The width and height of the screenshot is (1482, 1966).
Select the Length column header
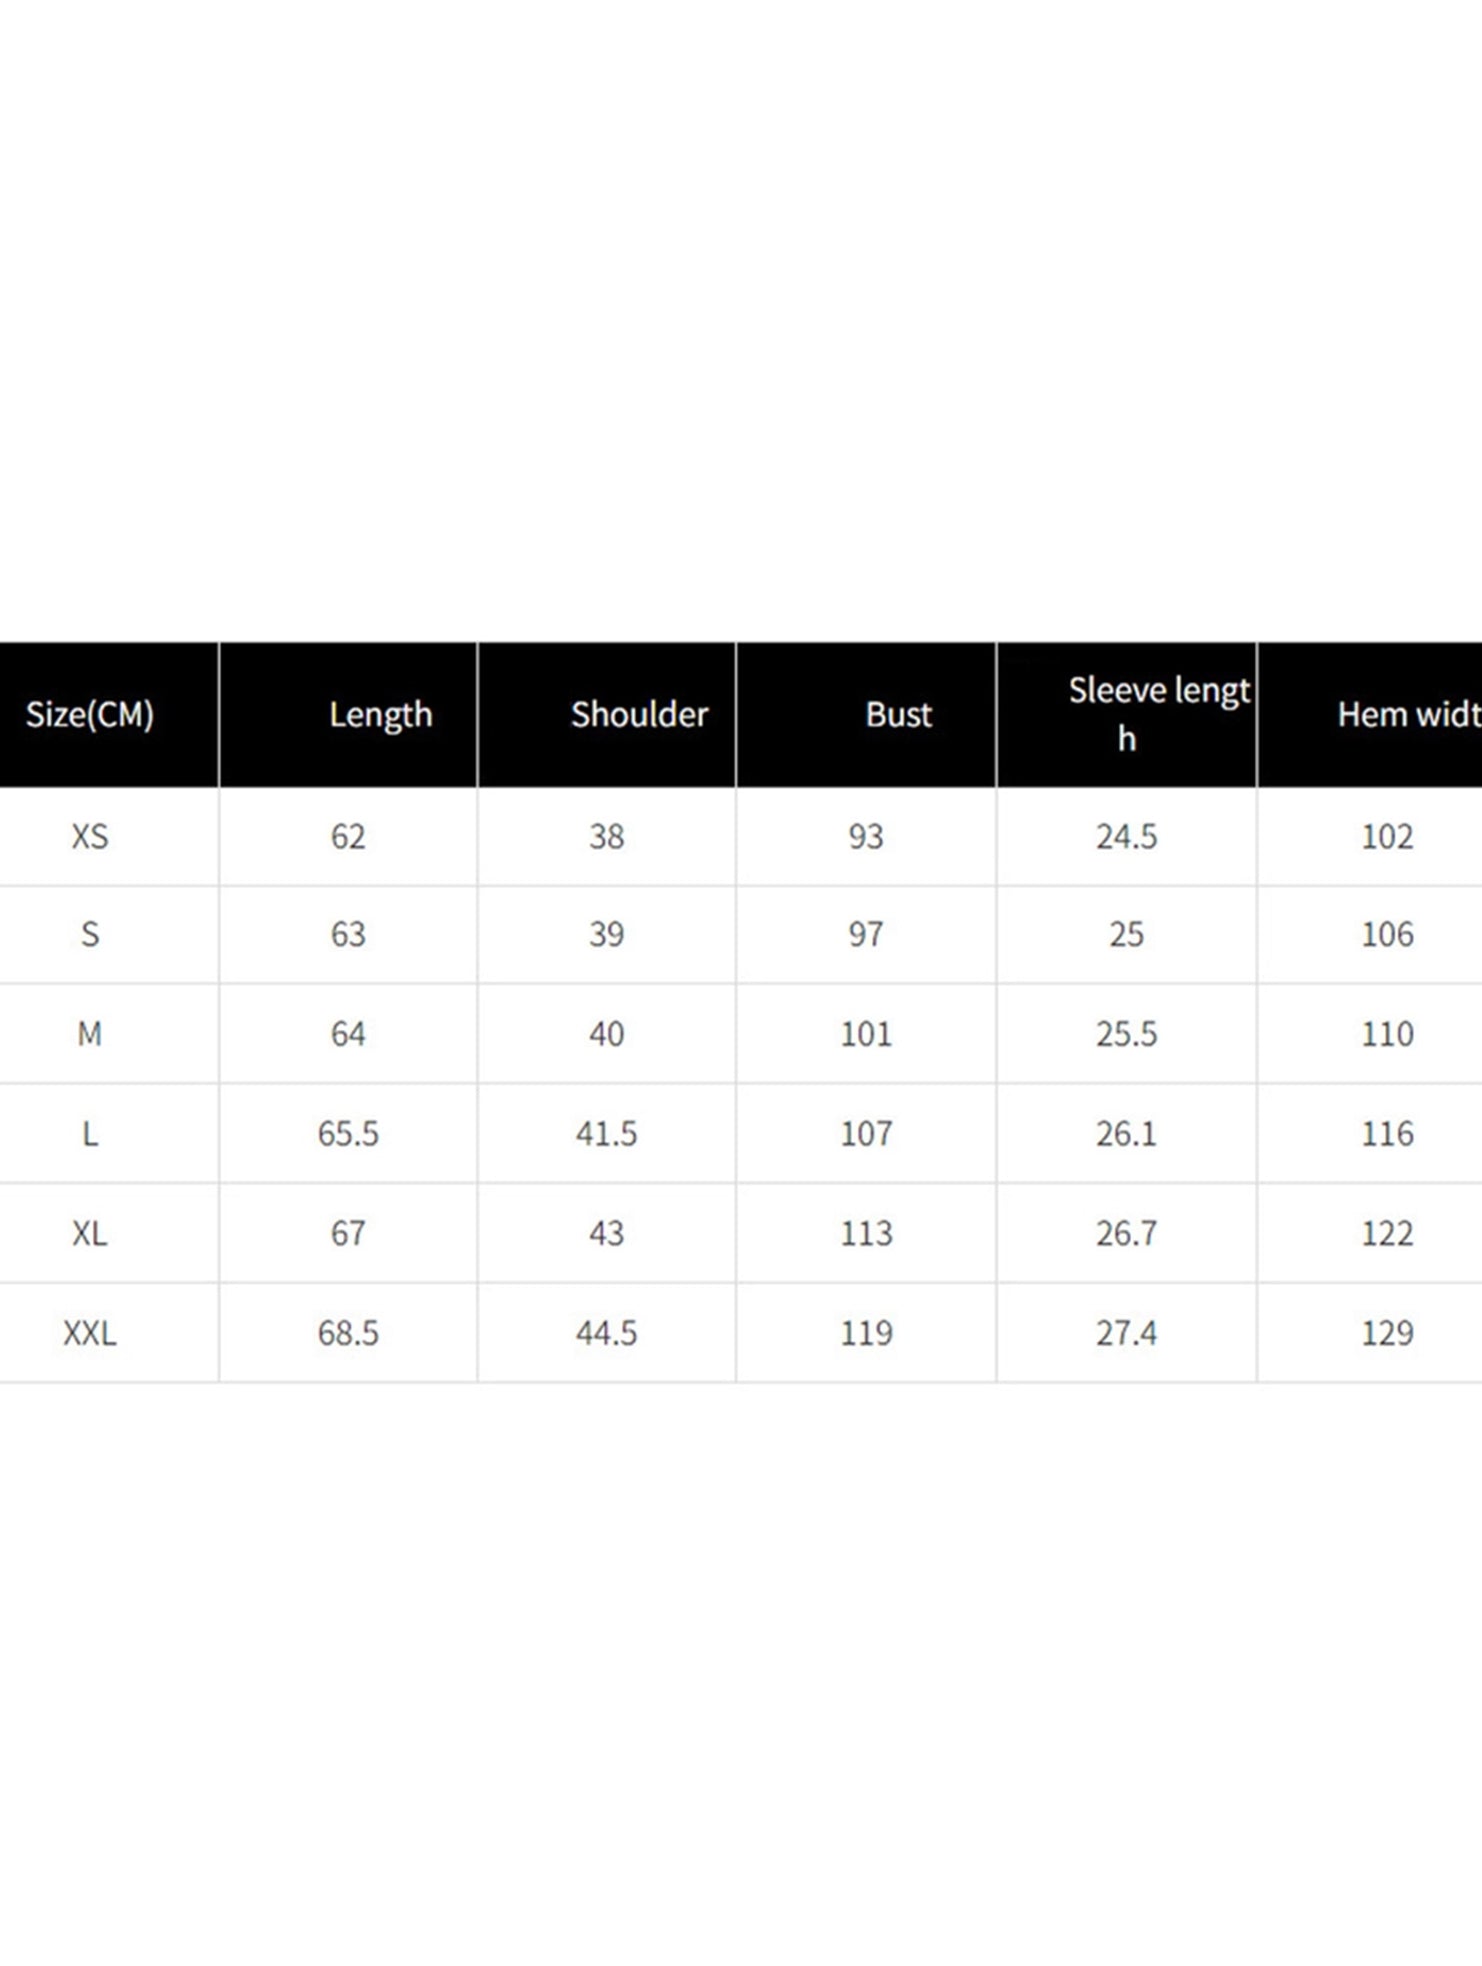pyautogui.click(x=380, y=714)
